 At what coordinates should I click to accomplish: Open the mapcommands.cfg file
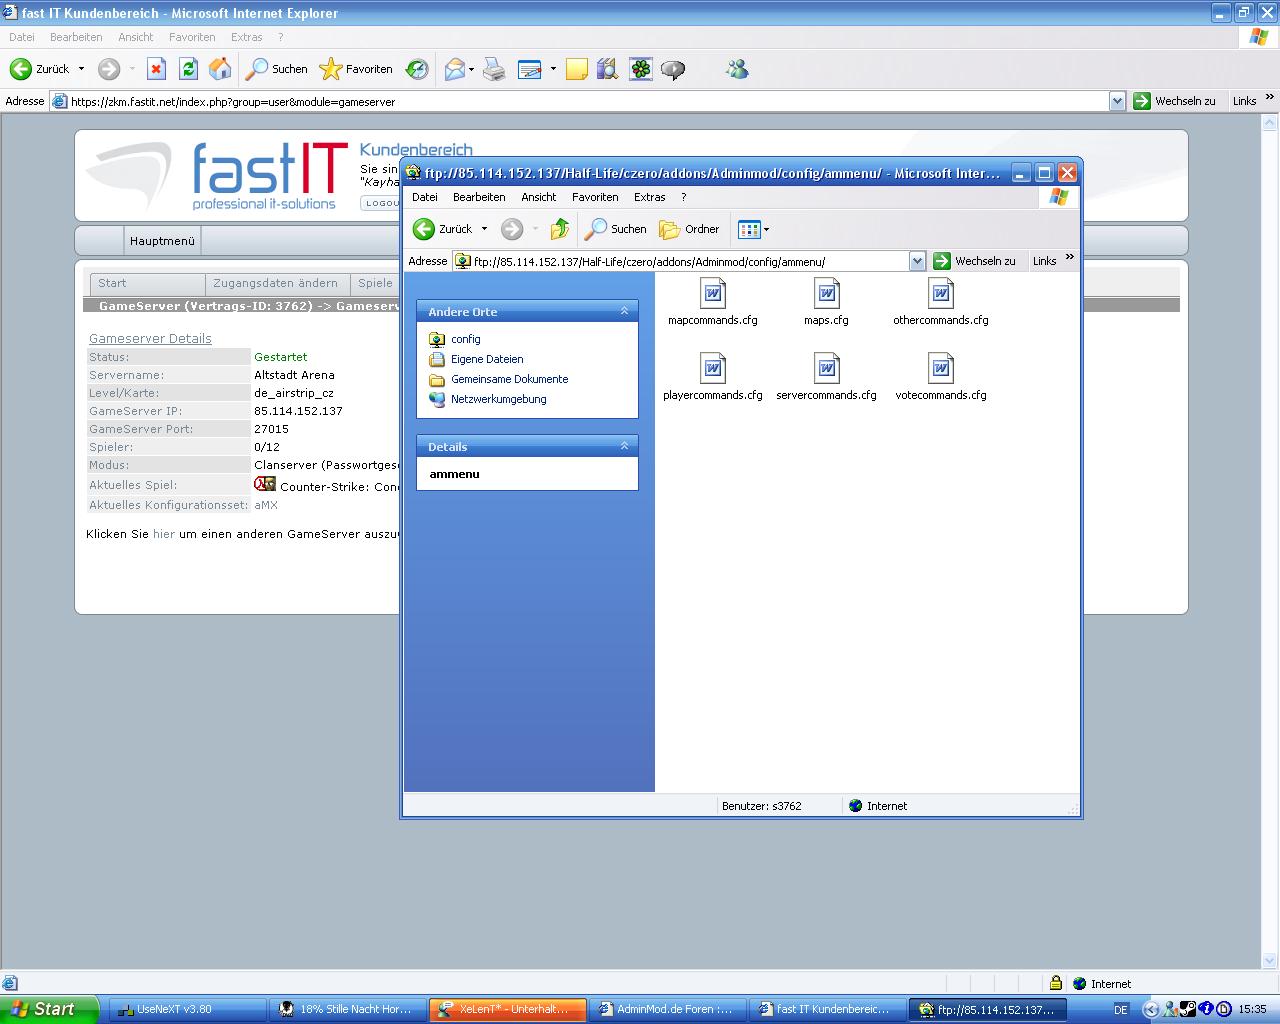click(712, 294)
